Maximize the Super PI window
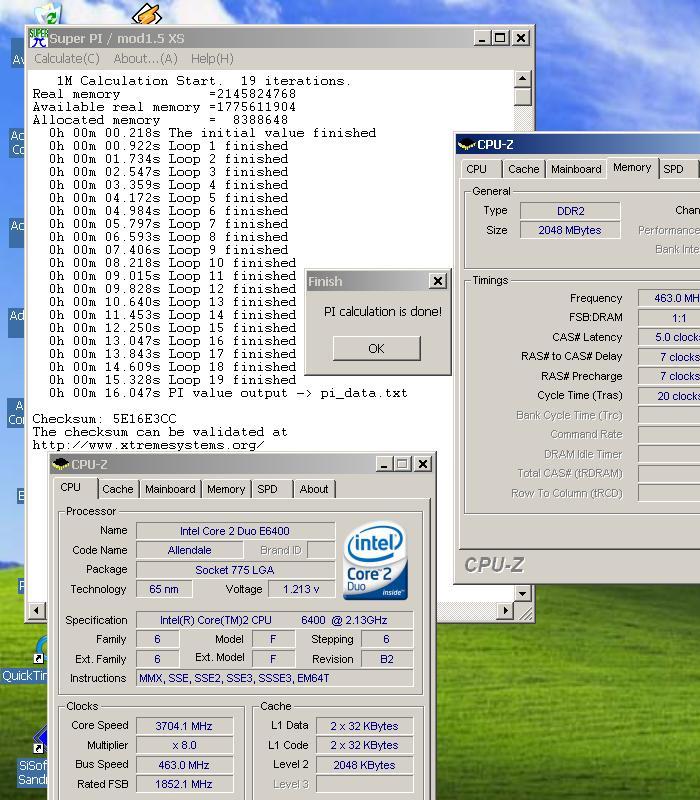Image resolution: width=700 pixels, height=800 pixels. (x=500, y=38)
